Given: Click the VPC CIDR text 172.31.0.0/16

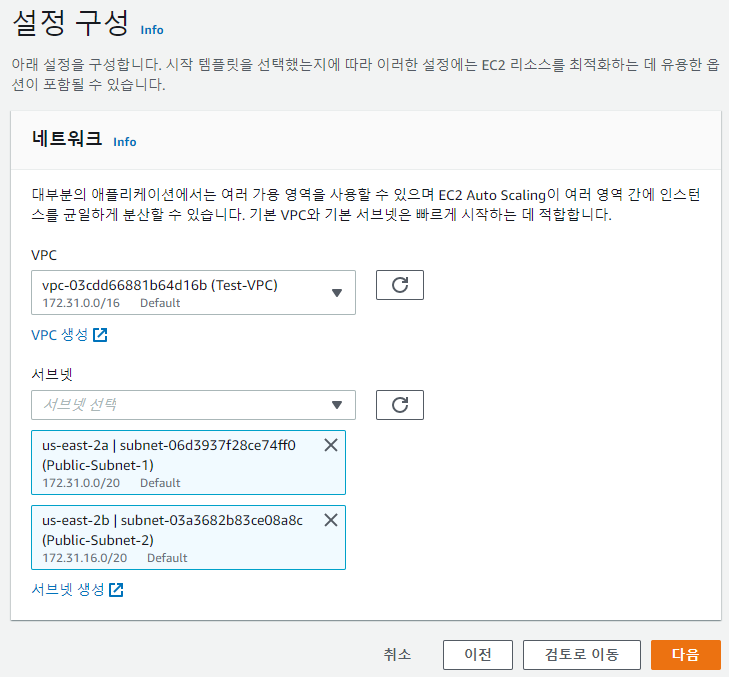Looking at the screenshot, I should (x=81, y=303).
